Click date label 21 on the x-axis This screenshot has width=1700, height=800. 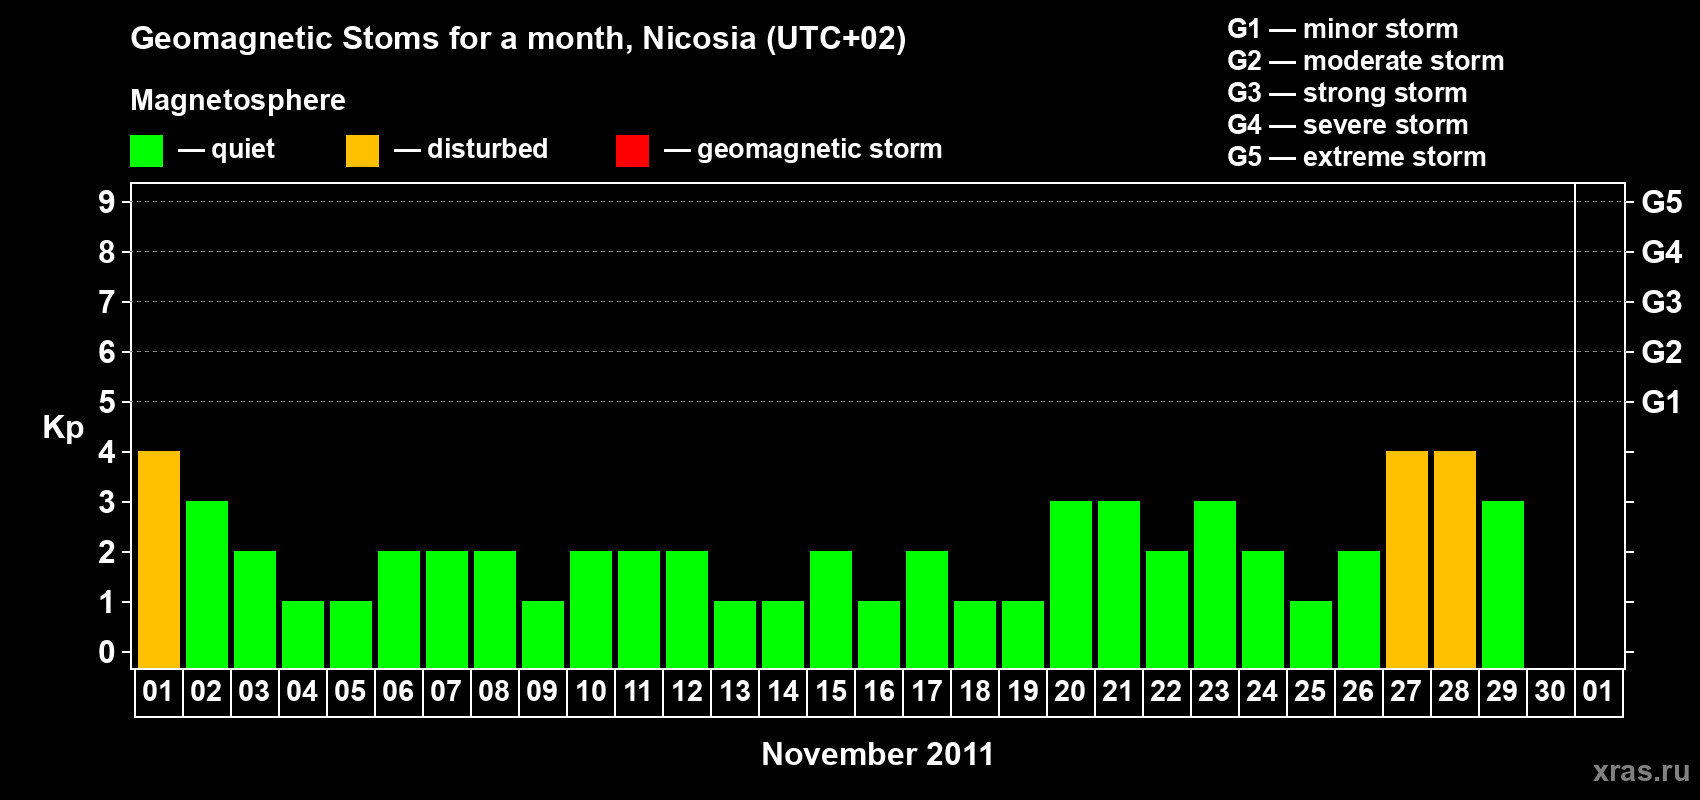coord(1118,691)
